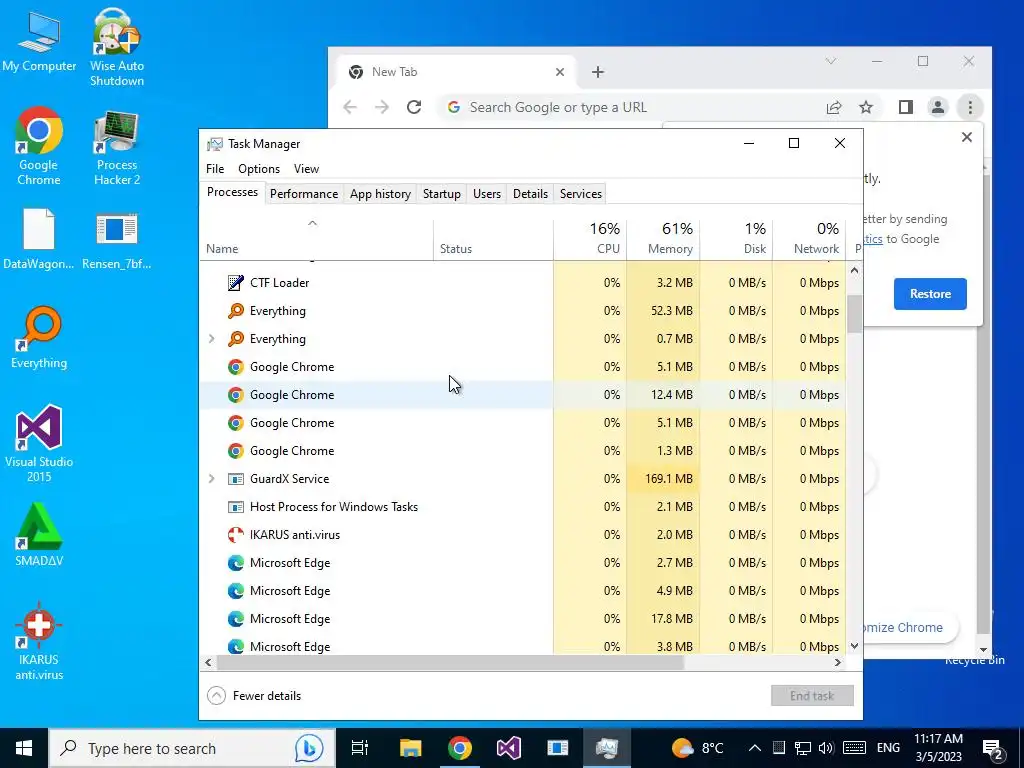Sort processes by the Network column

click(810, 238)
